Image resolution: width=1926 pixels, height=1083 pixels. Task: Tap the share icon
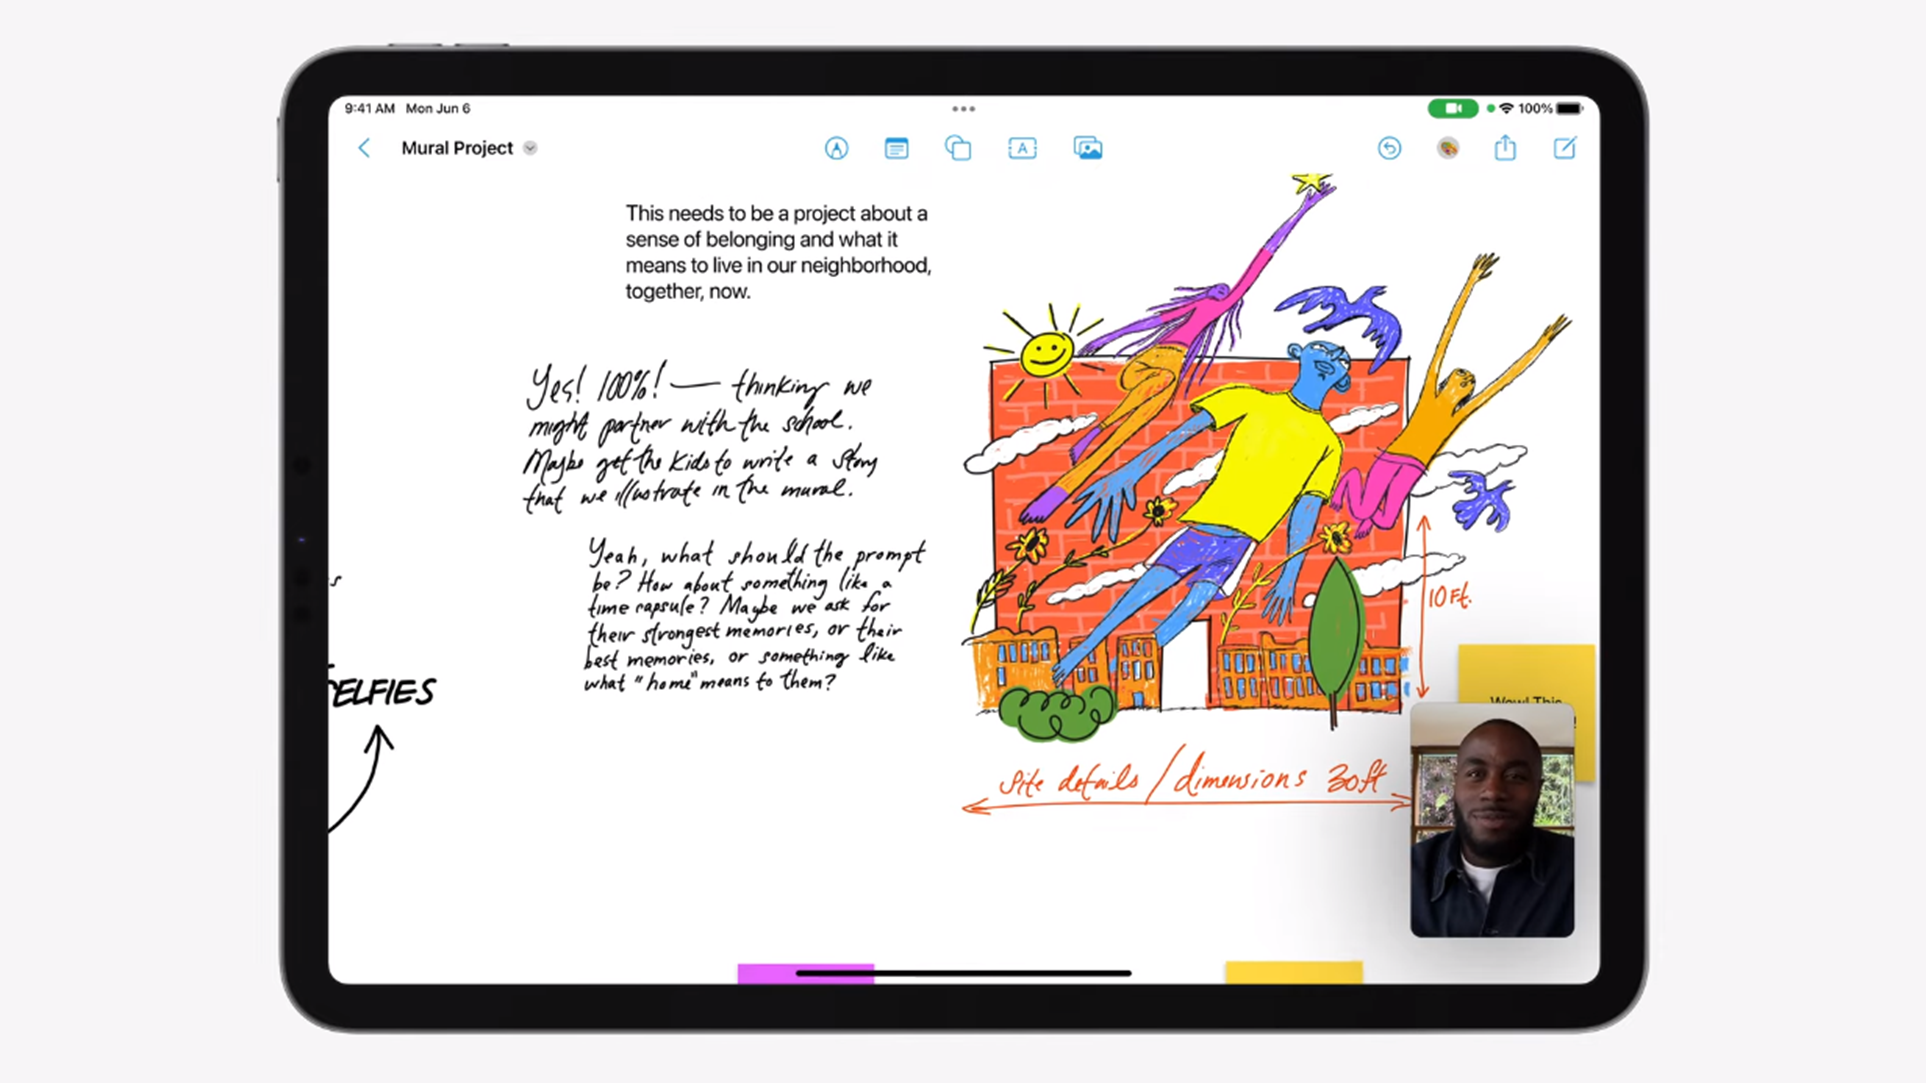(x=1505, y=148)
